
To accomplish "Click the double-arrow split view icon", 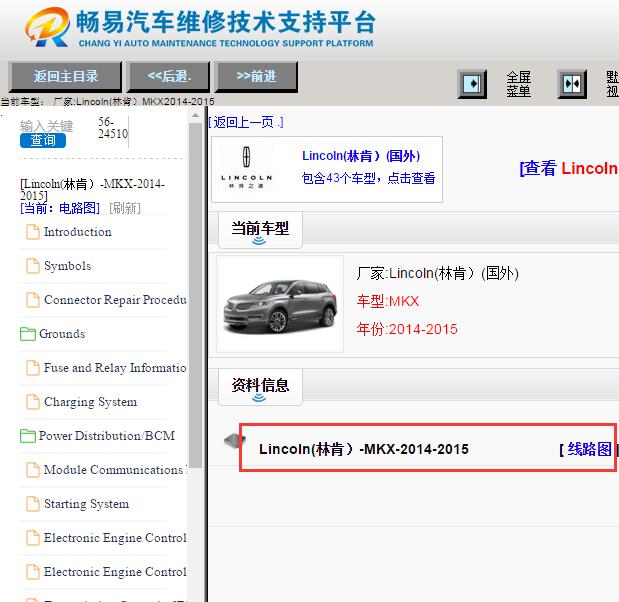I will tap(572, 84).
